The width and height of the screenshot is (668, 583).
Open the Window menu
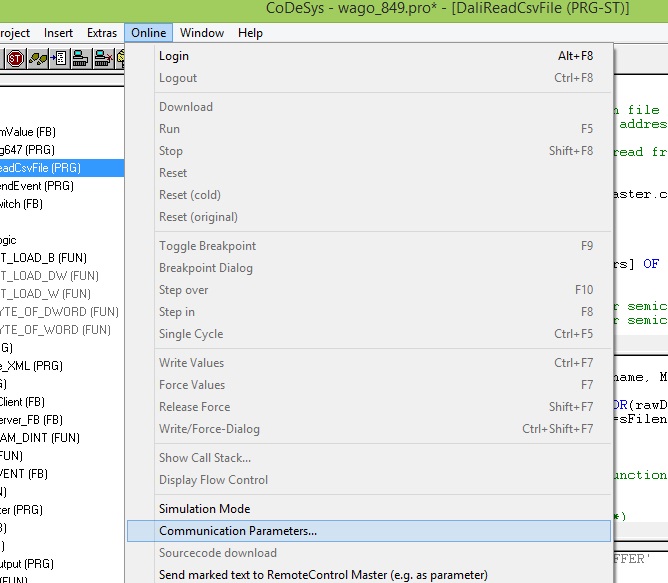point(202,33)
